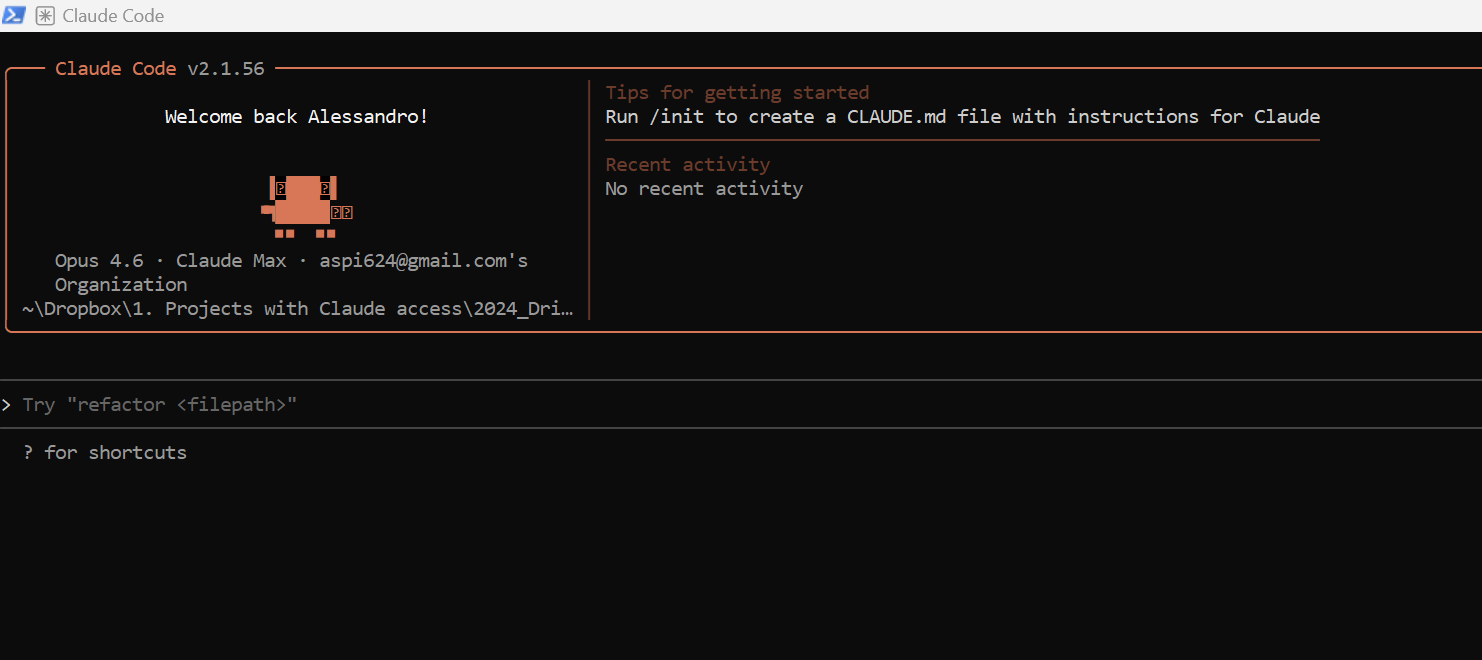This screenshot has width=1482, height=660.
Task: Click the v2.1.56 version label
Action: click(x=226, y=68)
